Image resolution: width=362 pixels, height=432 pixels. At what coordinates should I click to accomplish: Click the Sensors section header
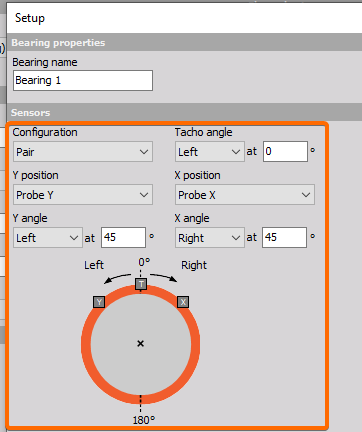tap(184, 112)
